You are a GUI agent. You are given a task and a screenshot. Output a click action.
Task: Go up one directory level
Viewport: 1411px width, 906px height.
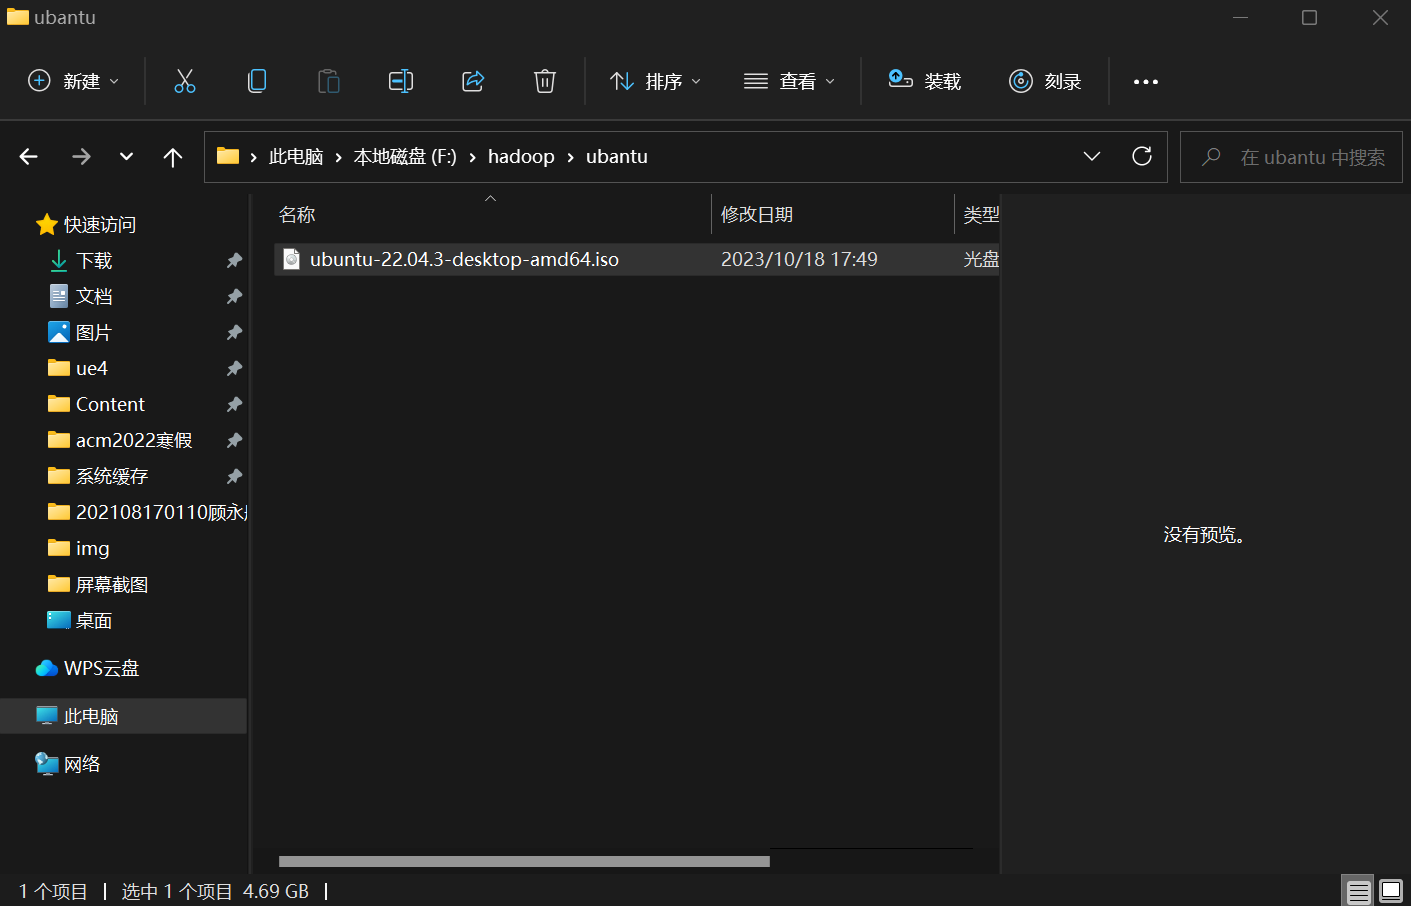(173, 157)
